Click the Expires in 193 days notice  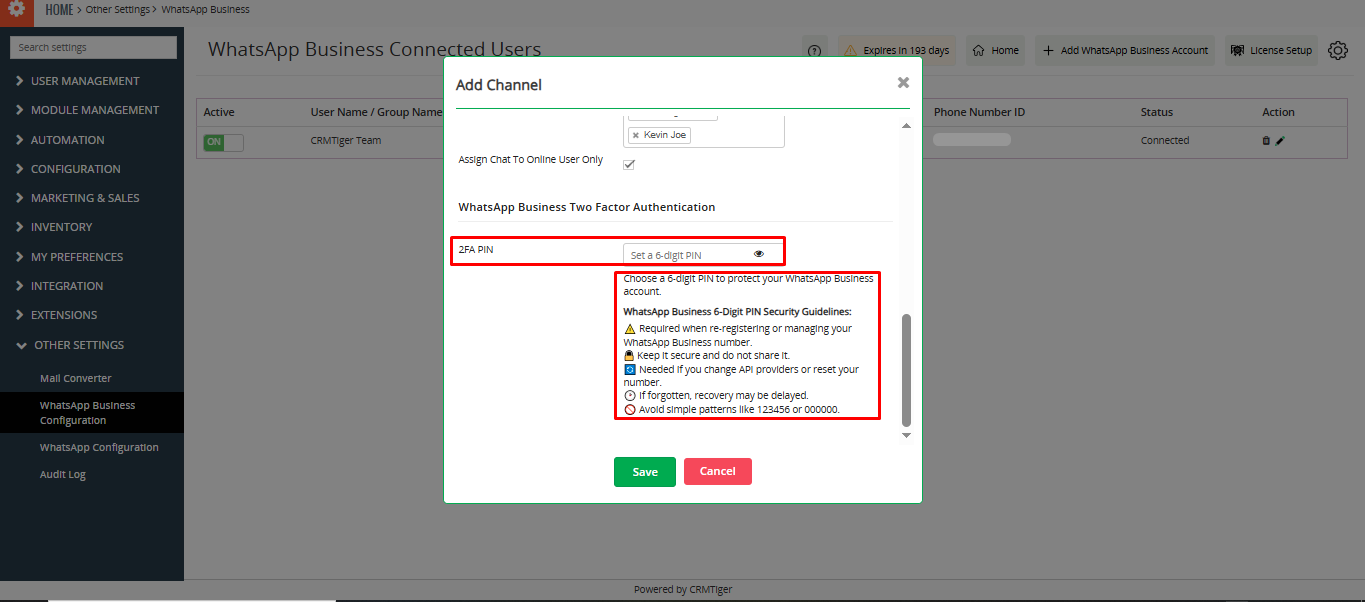pos(897,50)
